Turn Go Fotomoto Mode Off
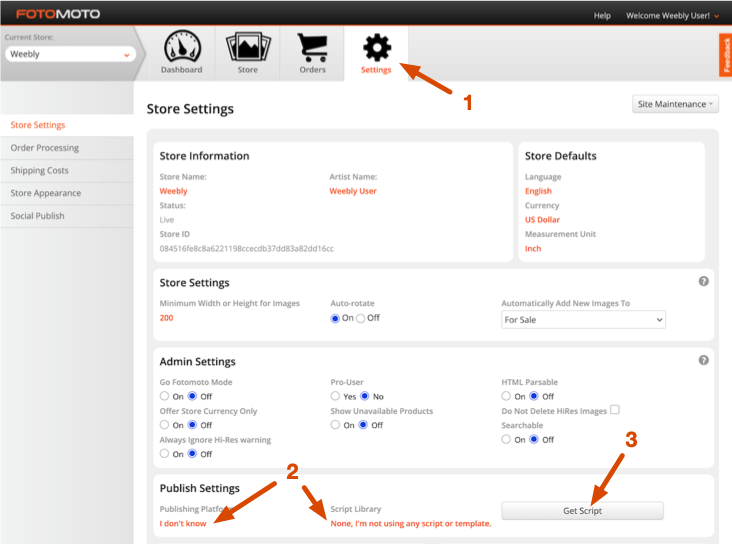 pyautogui.click(x=192, y=396)
